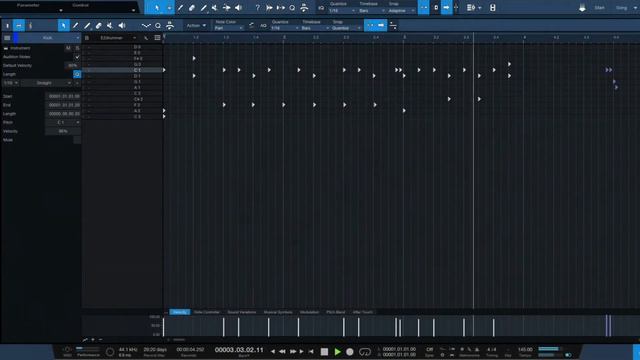Screen dimensions: 640x360
Task: Select the editor Mute tool
Action: click(110, 25)
